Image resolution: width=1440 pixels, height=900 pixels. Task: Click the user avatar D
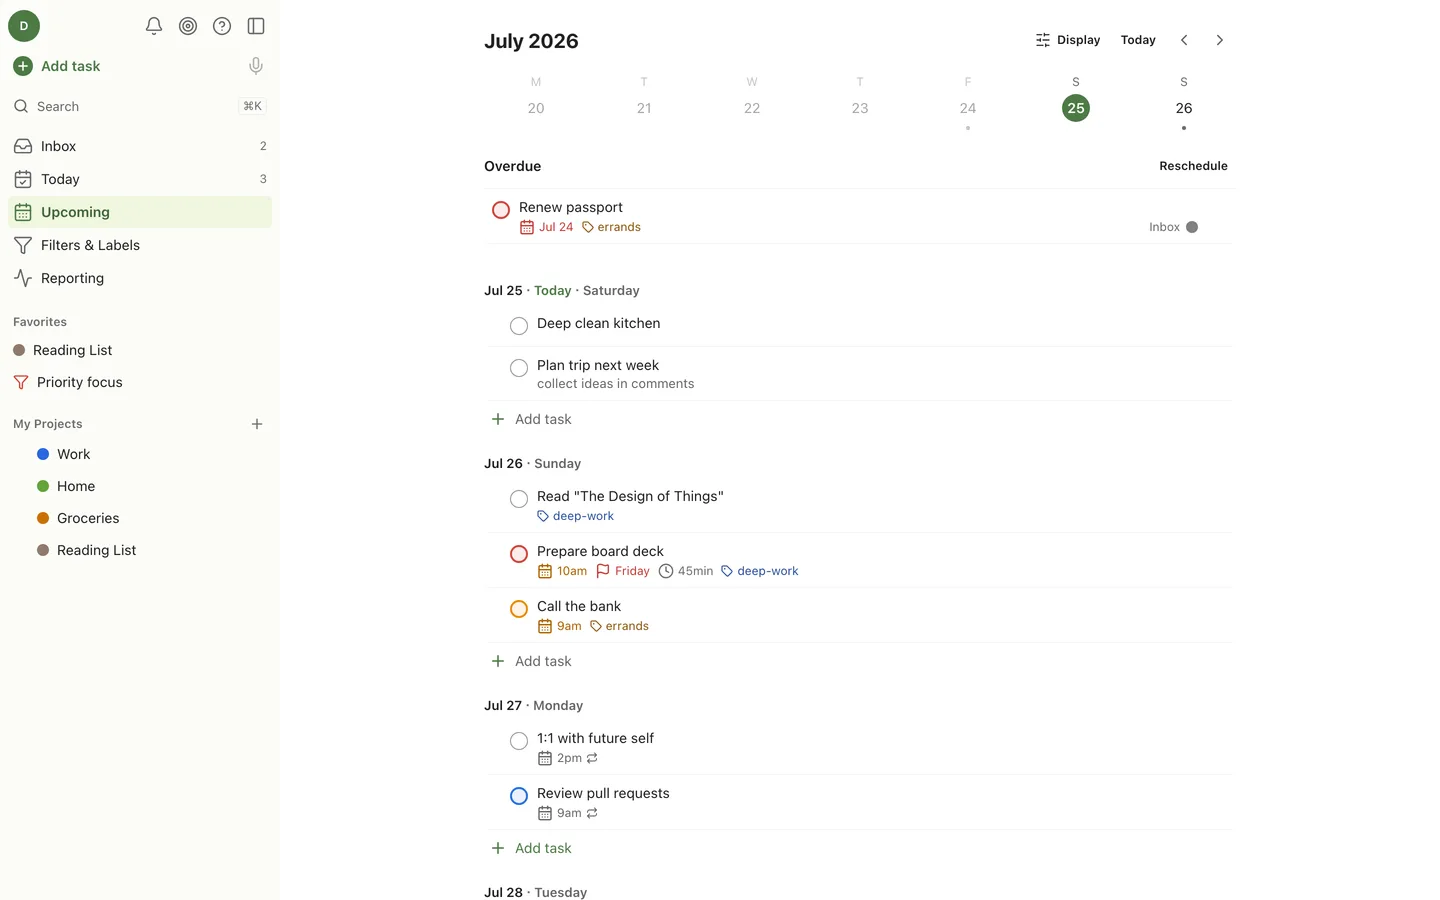(24, 26)
